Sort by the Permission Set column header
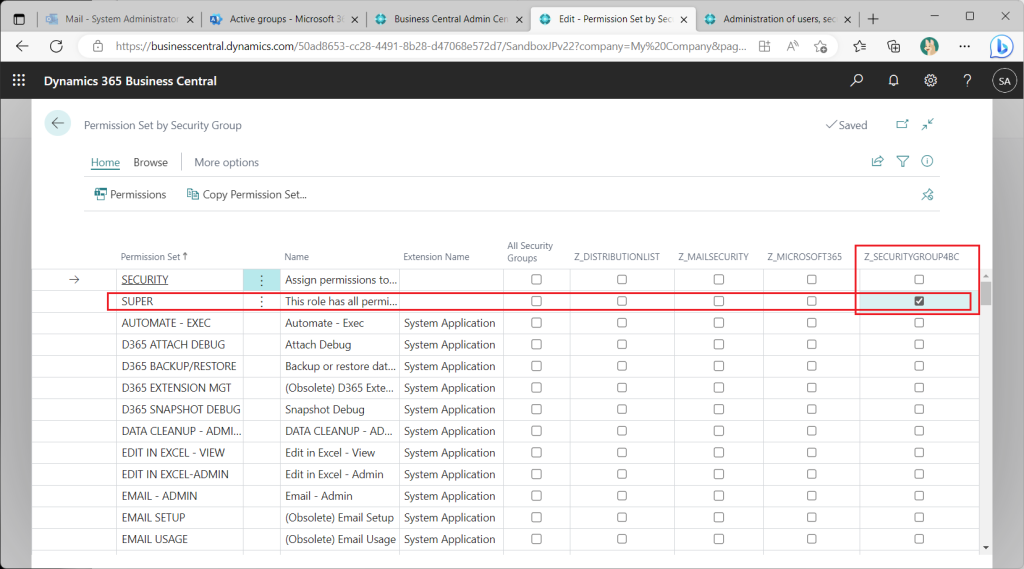 click(x=153, y=257)
